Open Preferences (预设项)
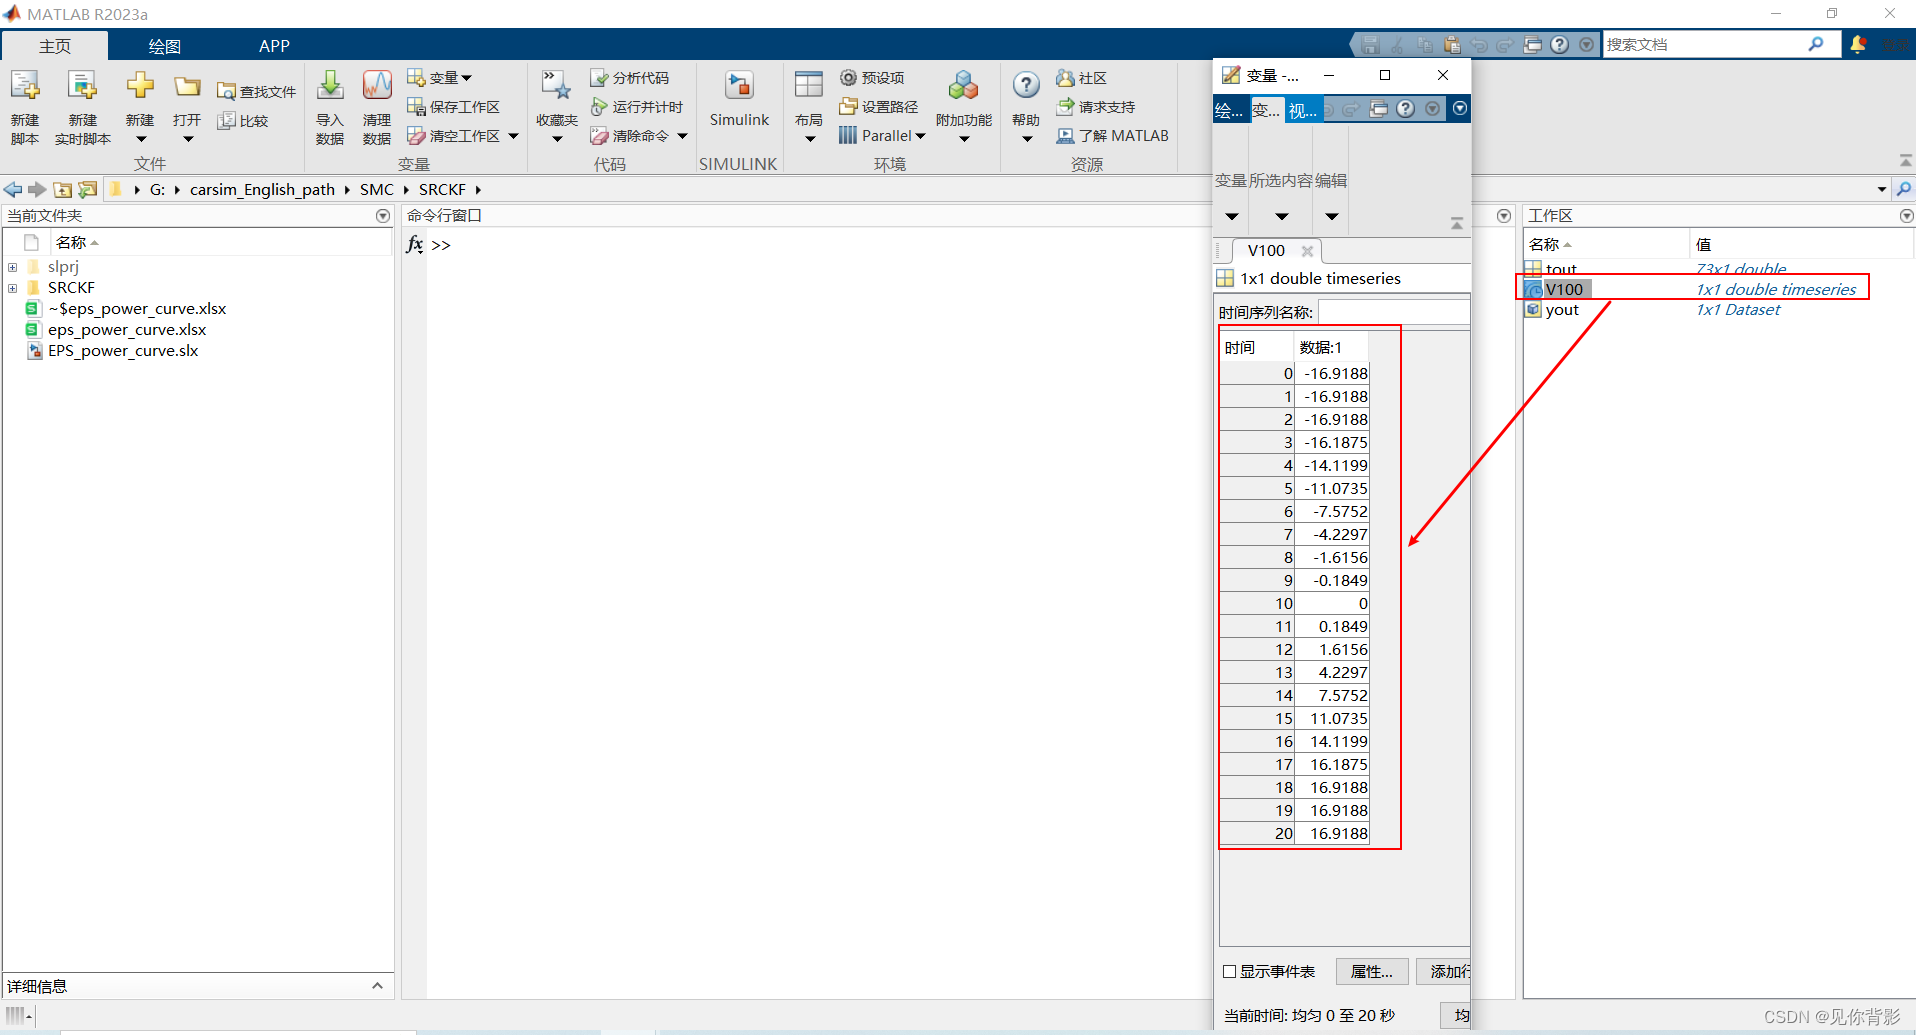This screenshot has width=1916, height=1035. (872, 78)
